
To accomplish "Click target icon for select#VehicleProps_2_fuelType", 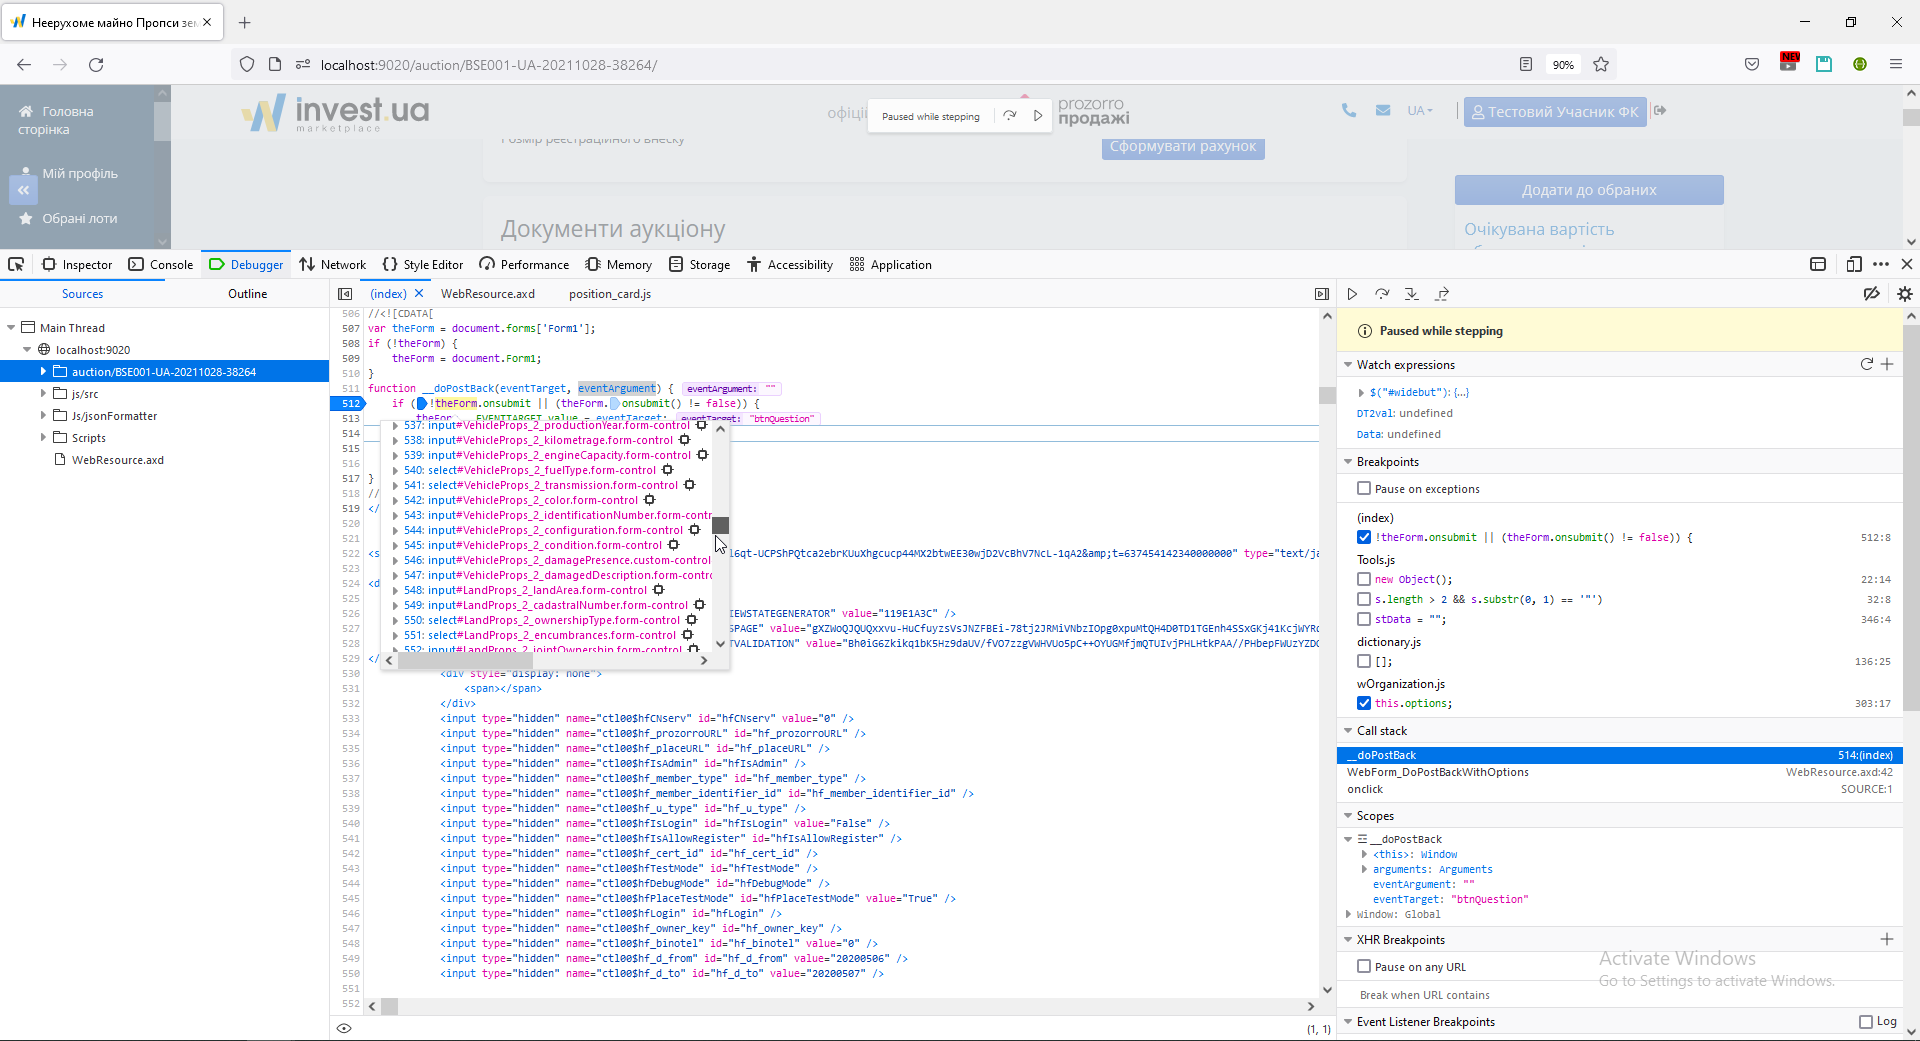I will 667,470.
